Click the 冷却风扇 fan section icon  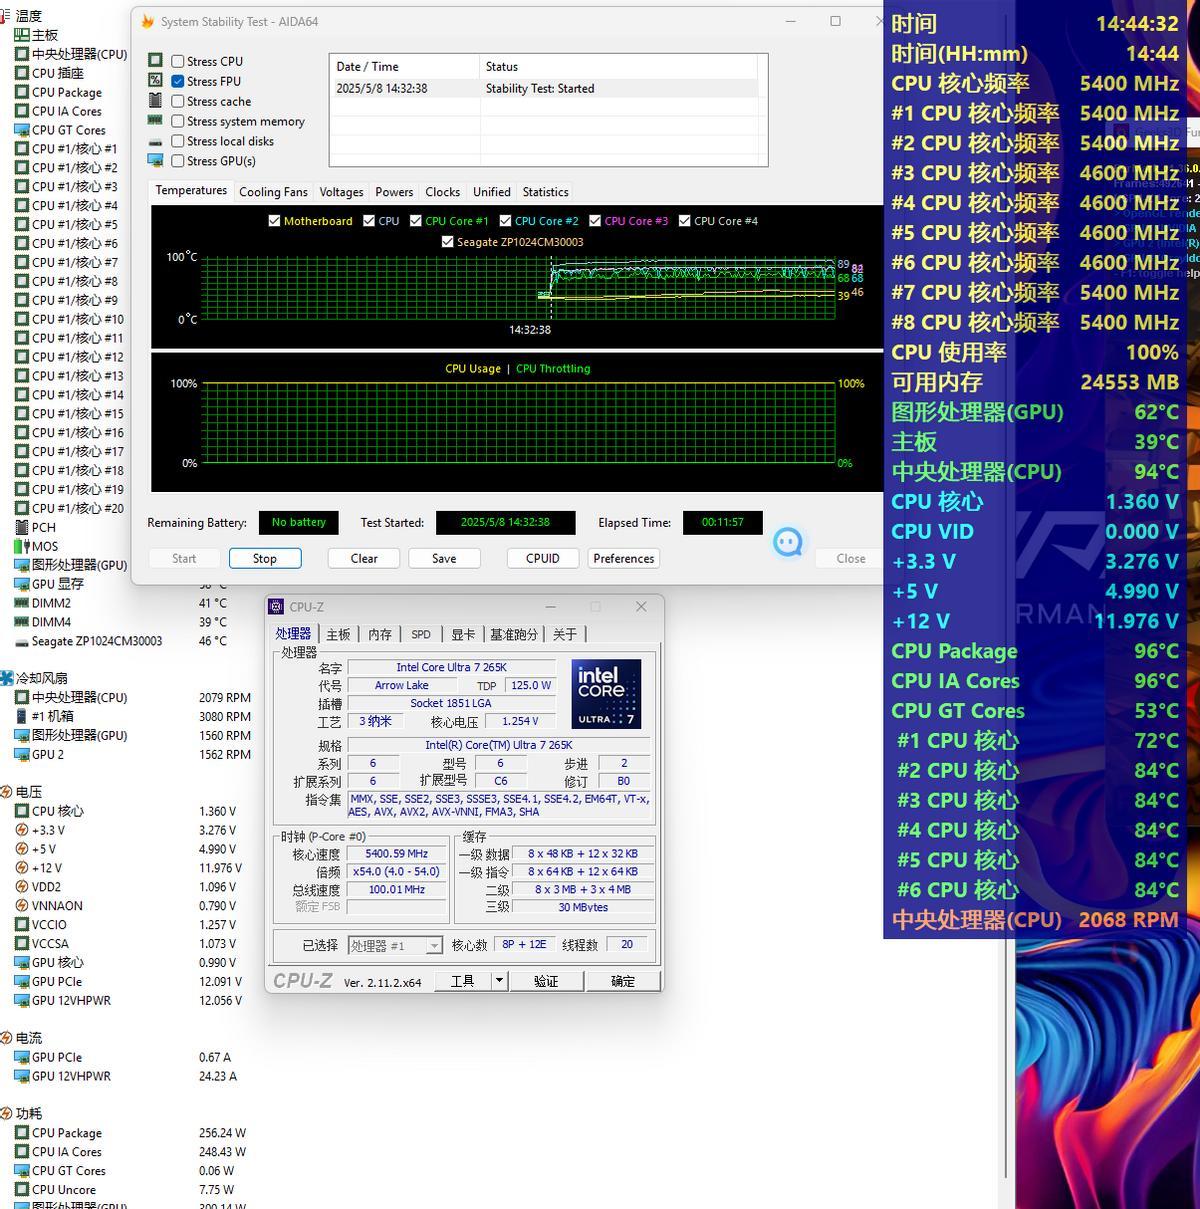click(x=7, y=678)
